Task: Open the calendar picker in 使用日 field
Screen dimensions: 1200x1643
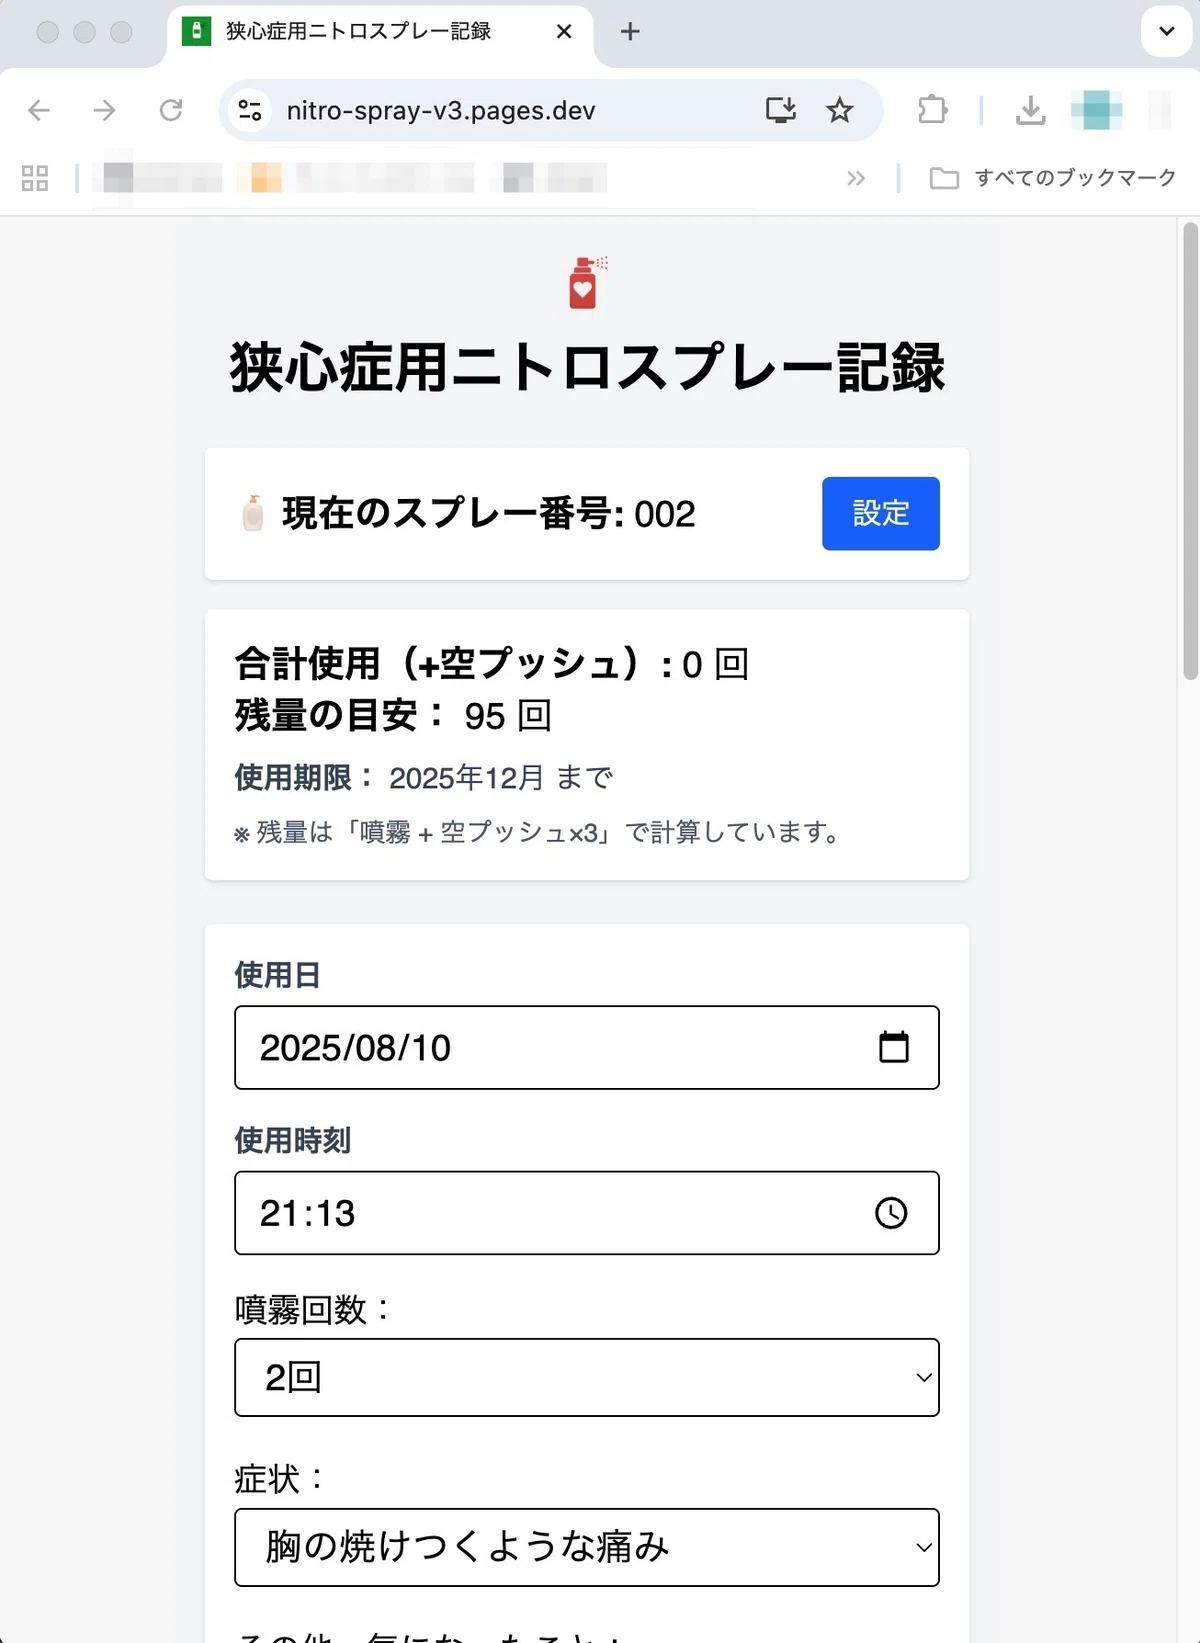Action: [893, 1047]
